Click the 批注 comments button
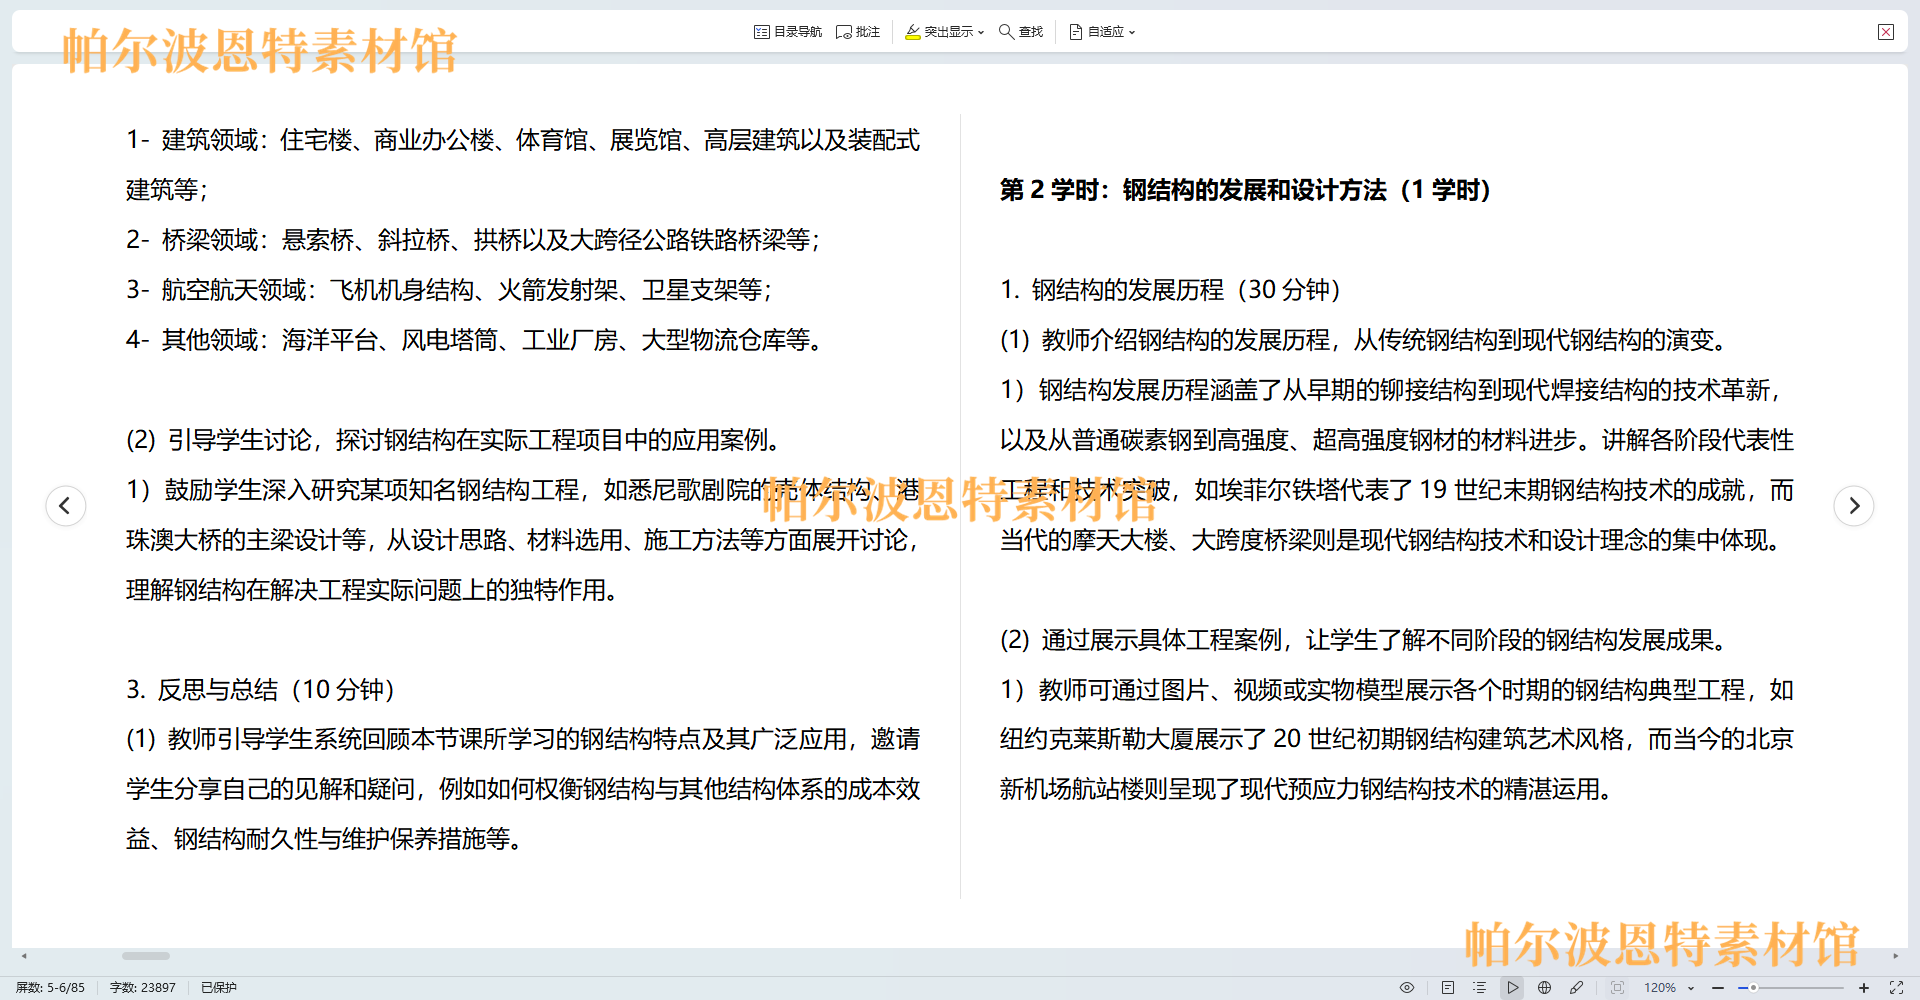This screenshot has width=1920, height=1000. (858, 32)
